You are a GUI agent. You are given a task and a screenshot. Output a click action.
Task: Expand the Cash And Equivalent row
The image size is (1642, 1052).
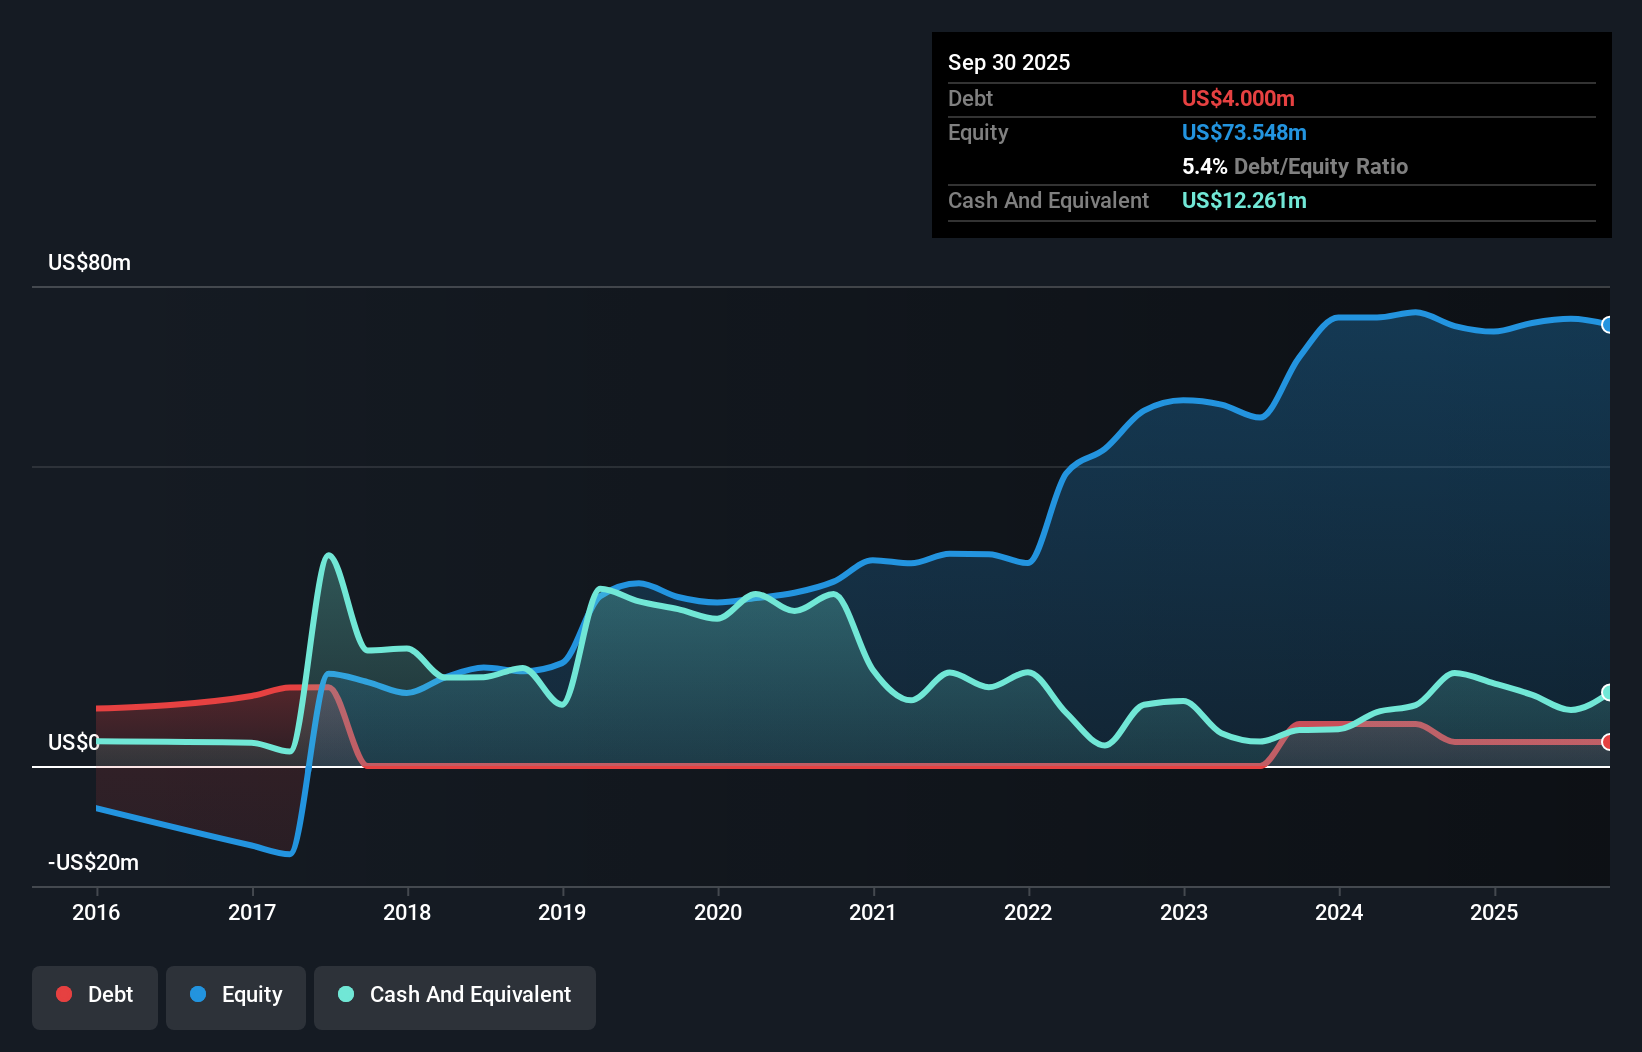click(x=1047, y=200)
